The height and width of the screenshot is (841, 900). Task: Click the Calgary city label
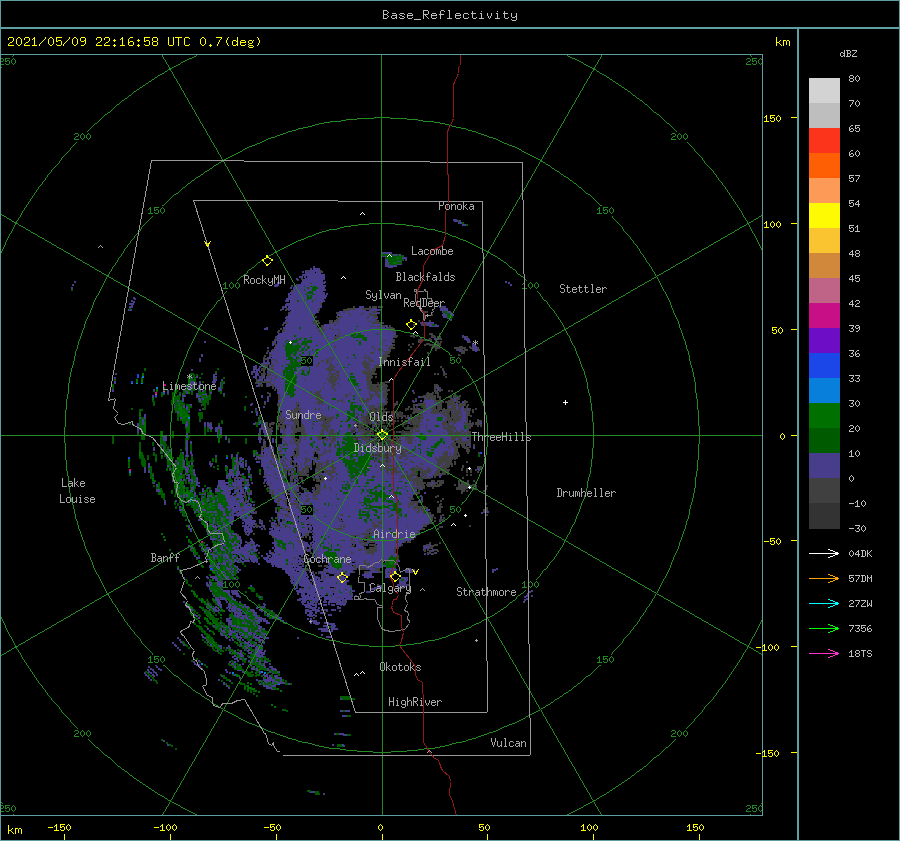(390, 588)
